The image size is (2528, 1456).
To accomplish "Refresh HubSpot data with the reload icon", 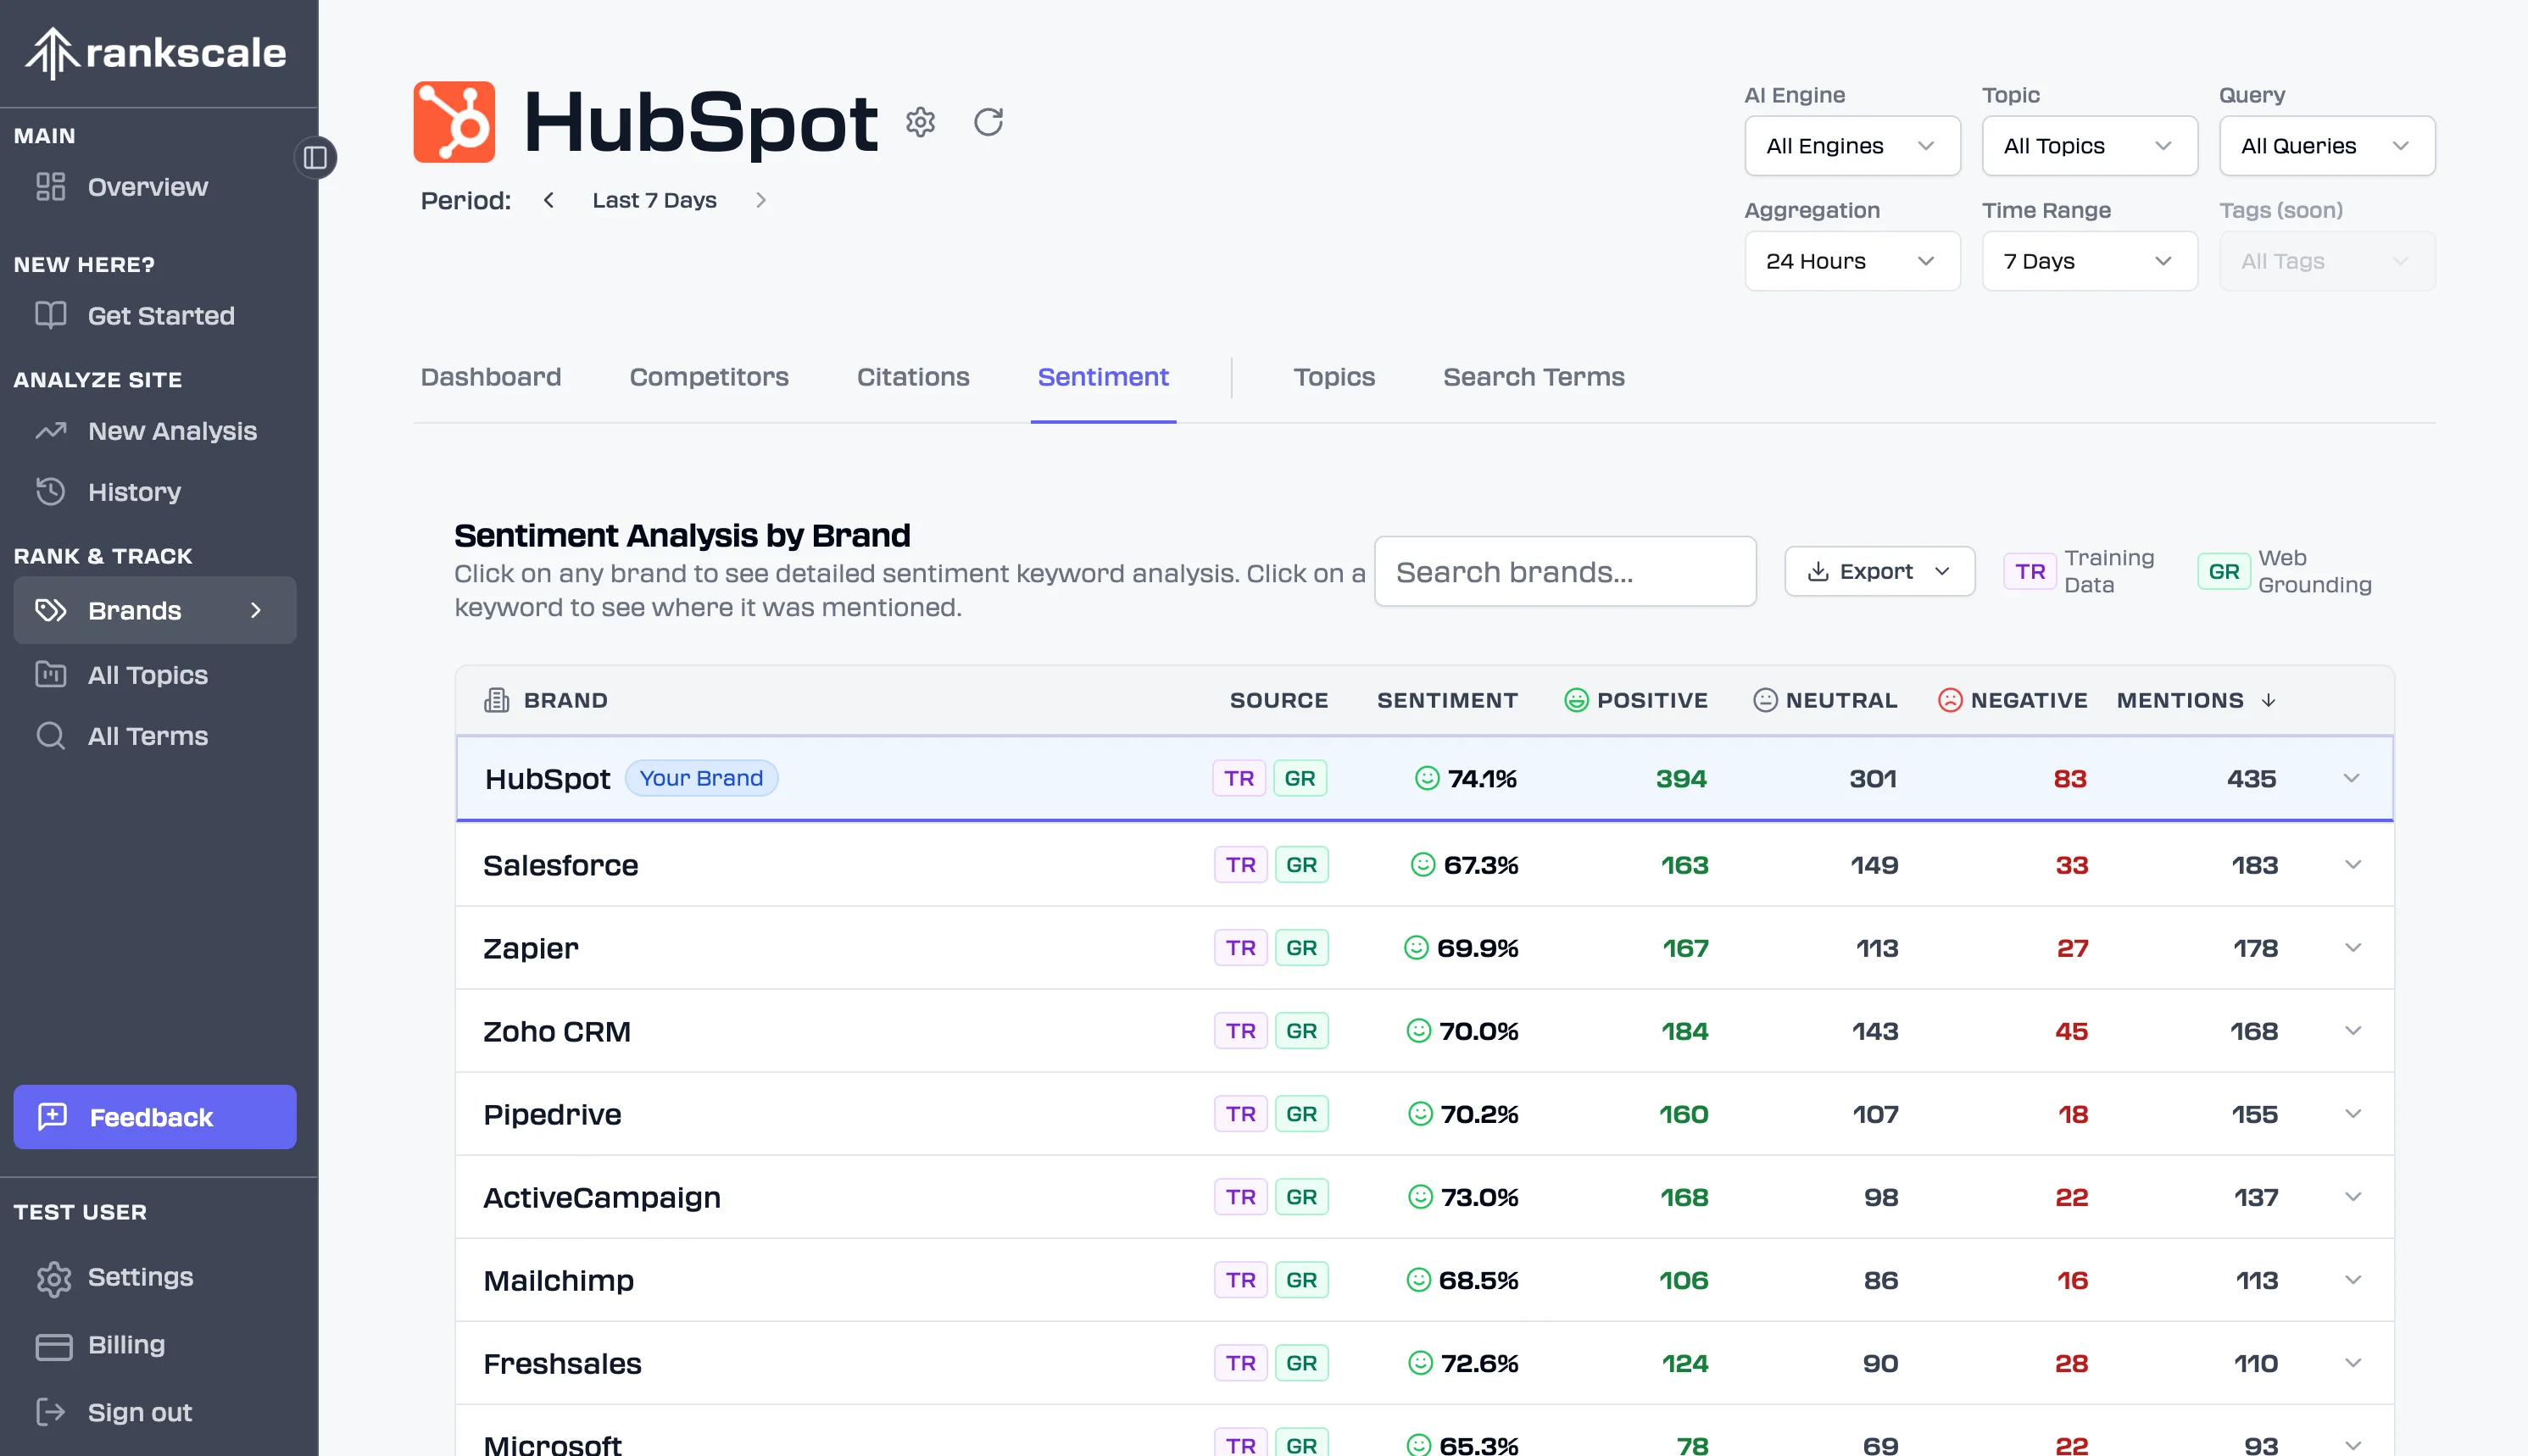I will (x=988, y=122).
